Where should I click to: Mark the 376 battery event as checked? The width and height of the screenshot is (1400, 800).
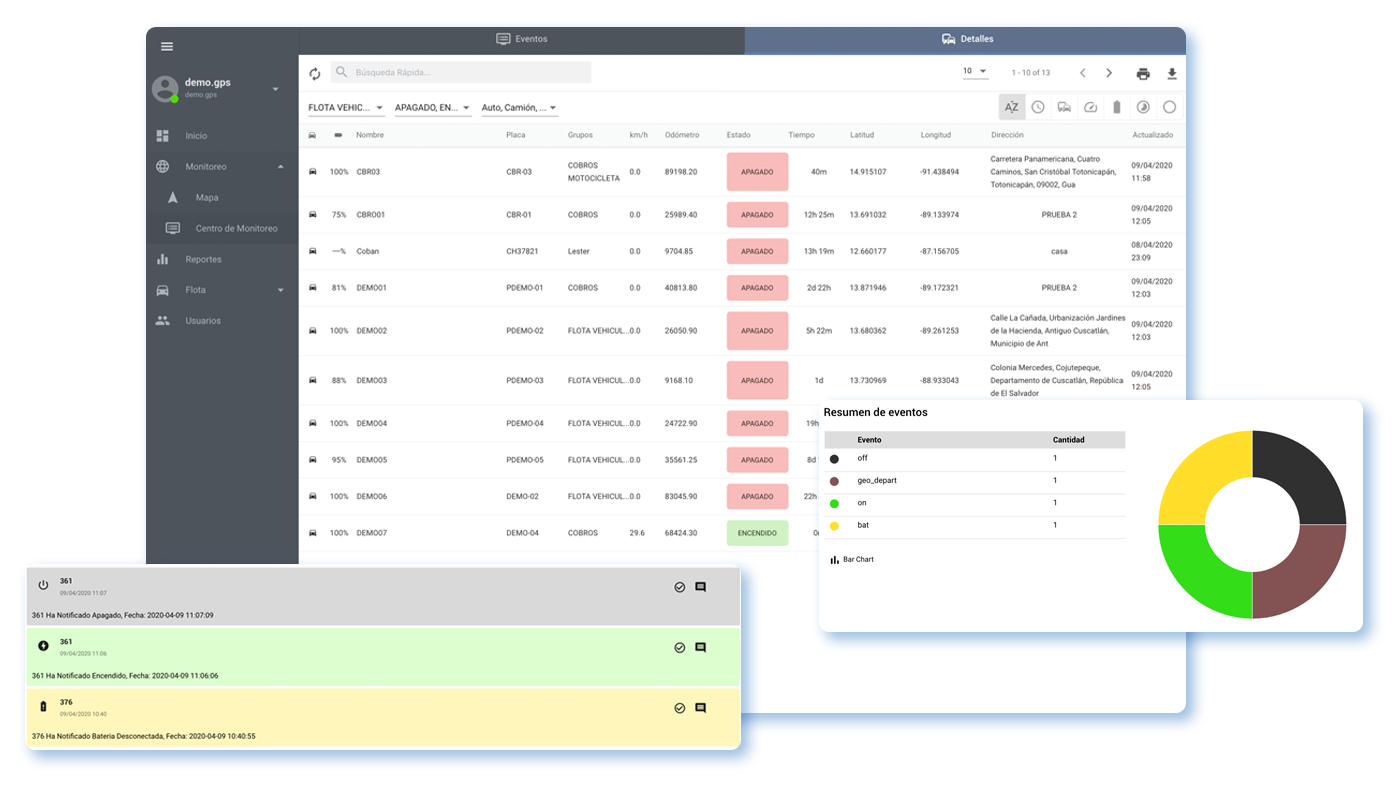point(680,708)
